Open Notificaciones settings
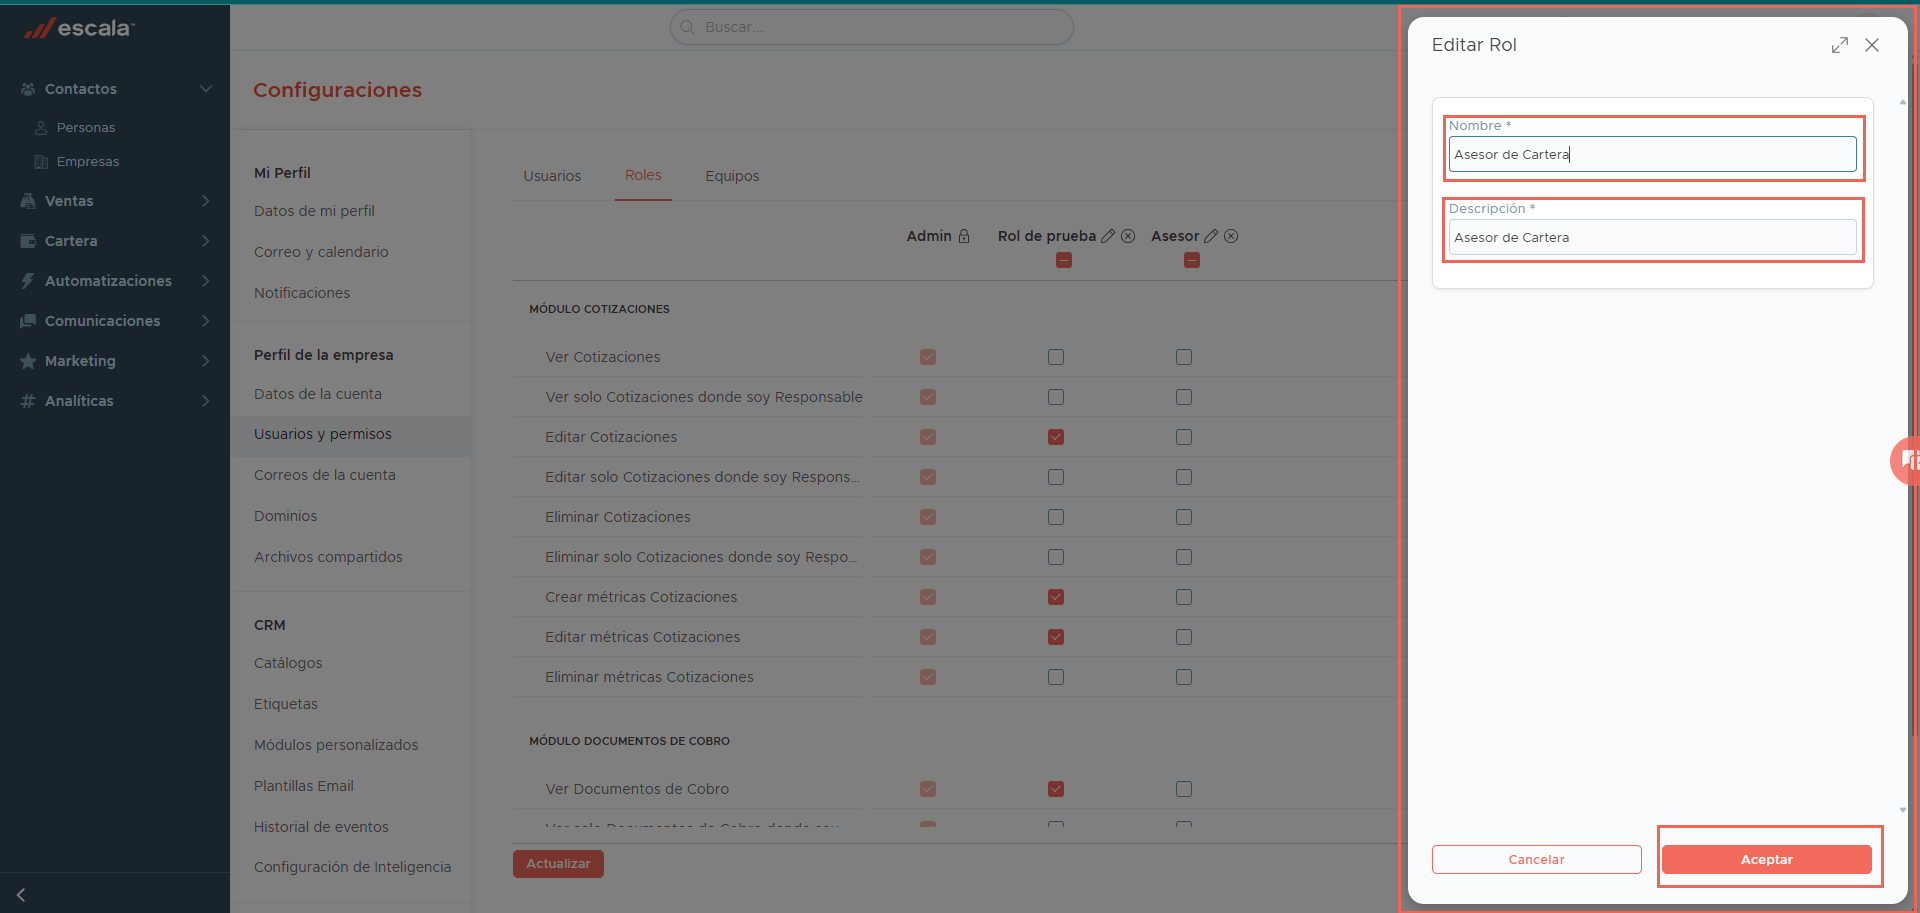This screenshot has width=1920, height=913. coord(302,293)
